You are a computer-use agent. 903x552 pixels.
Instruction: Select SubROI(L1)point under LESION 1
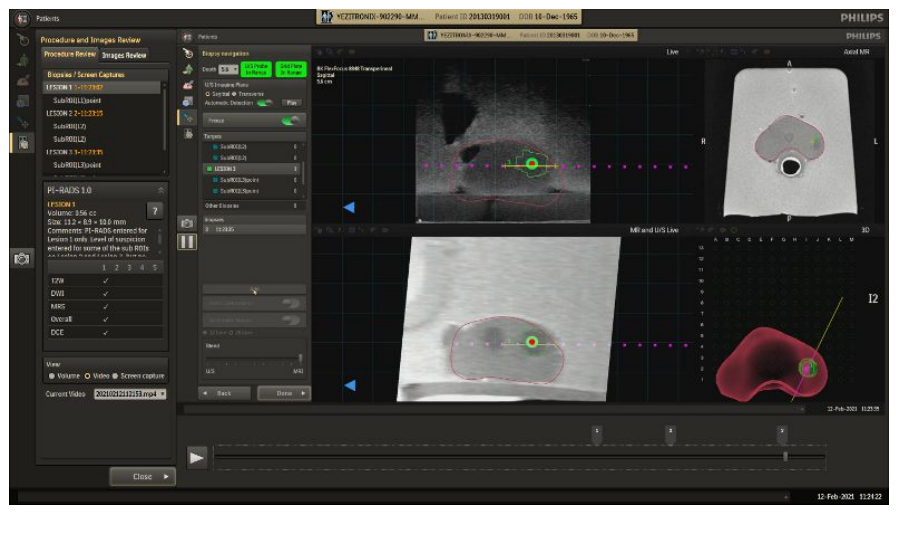[77, 101]
